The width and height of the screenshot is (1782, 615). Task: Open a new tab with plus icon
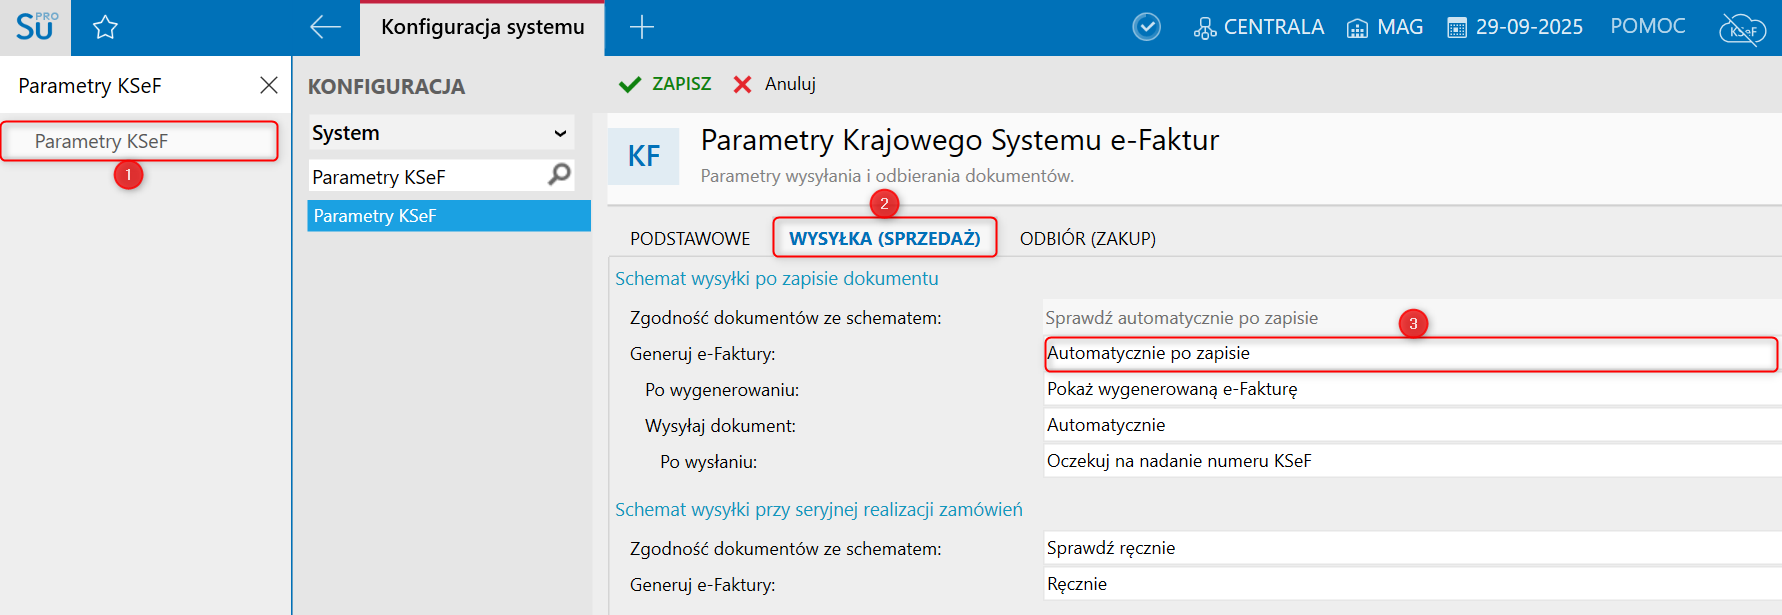(x=642, y=27)
